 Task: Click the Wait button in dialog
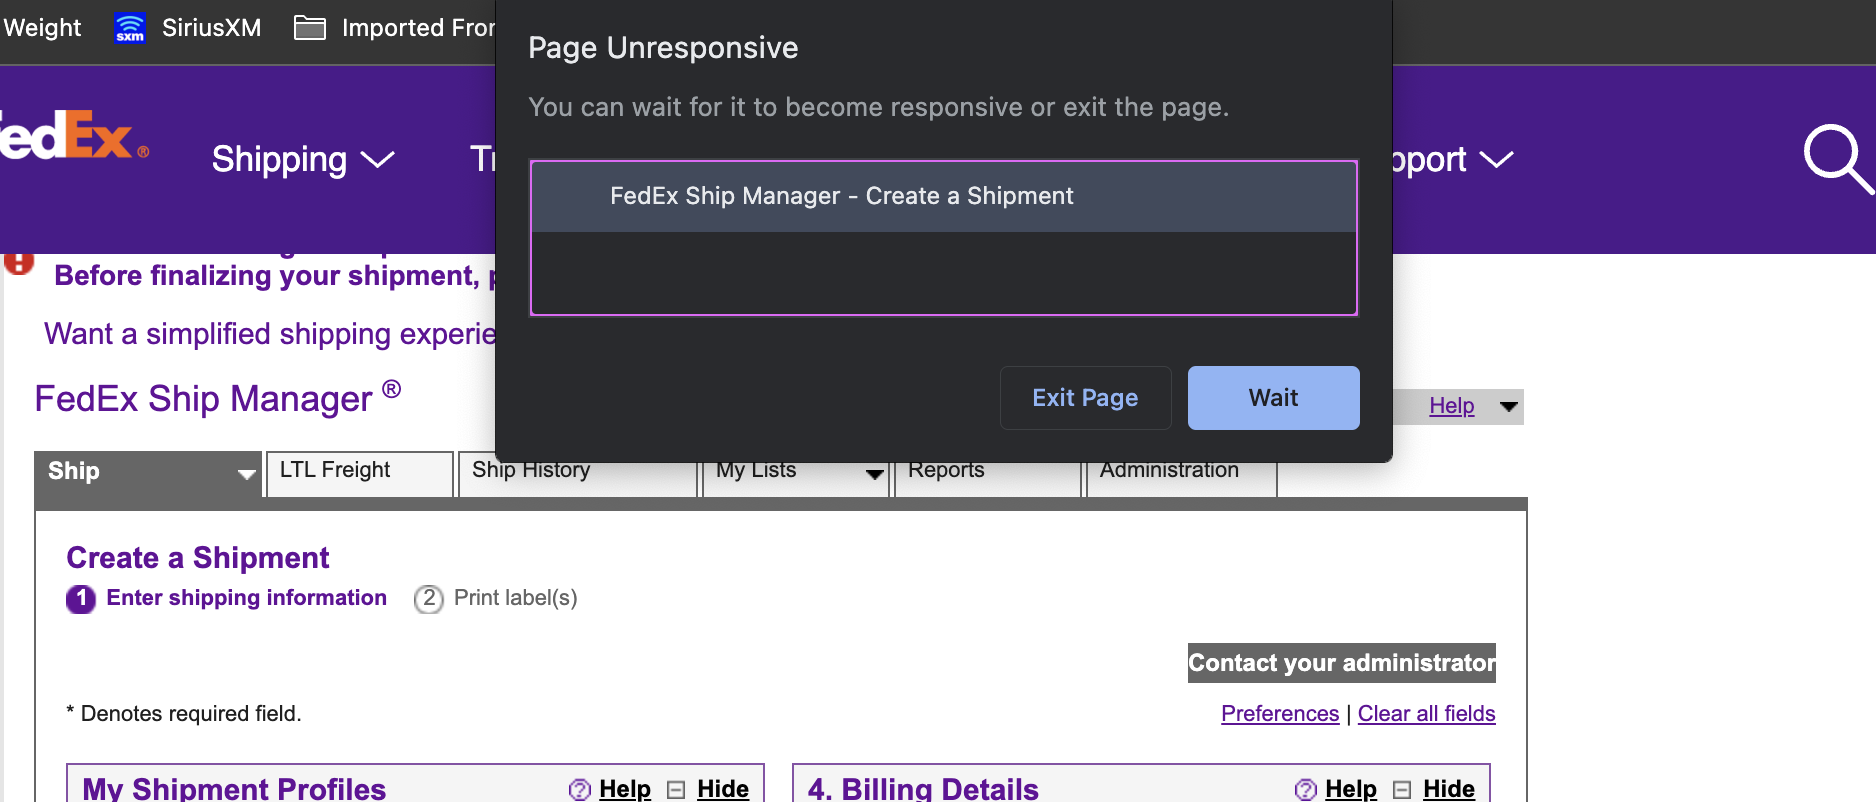[1272, 398]
